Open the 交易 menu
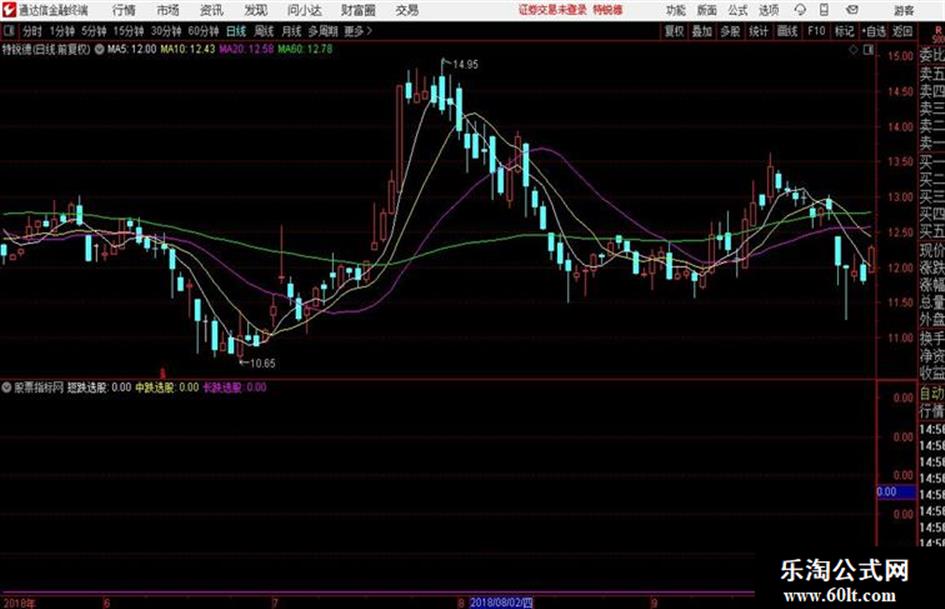945x609 pixels. pos(407,10)
